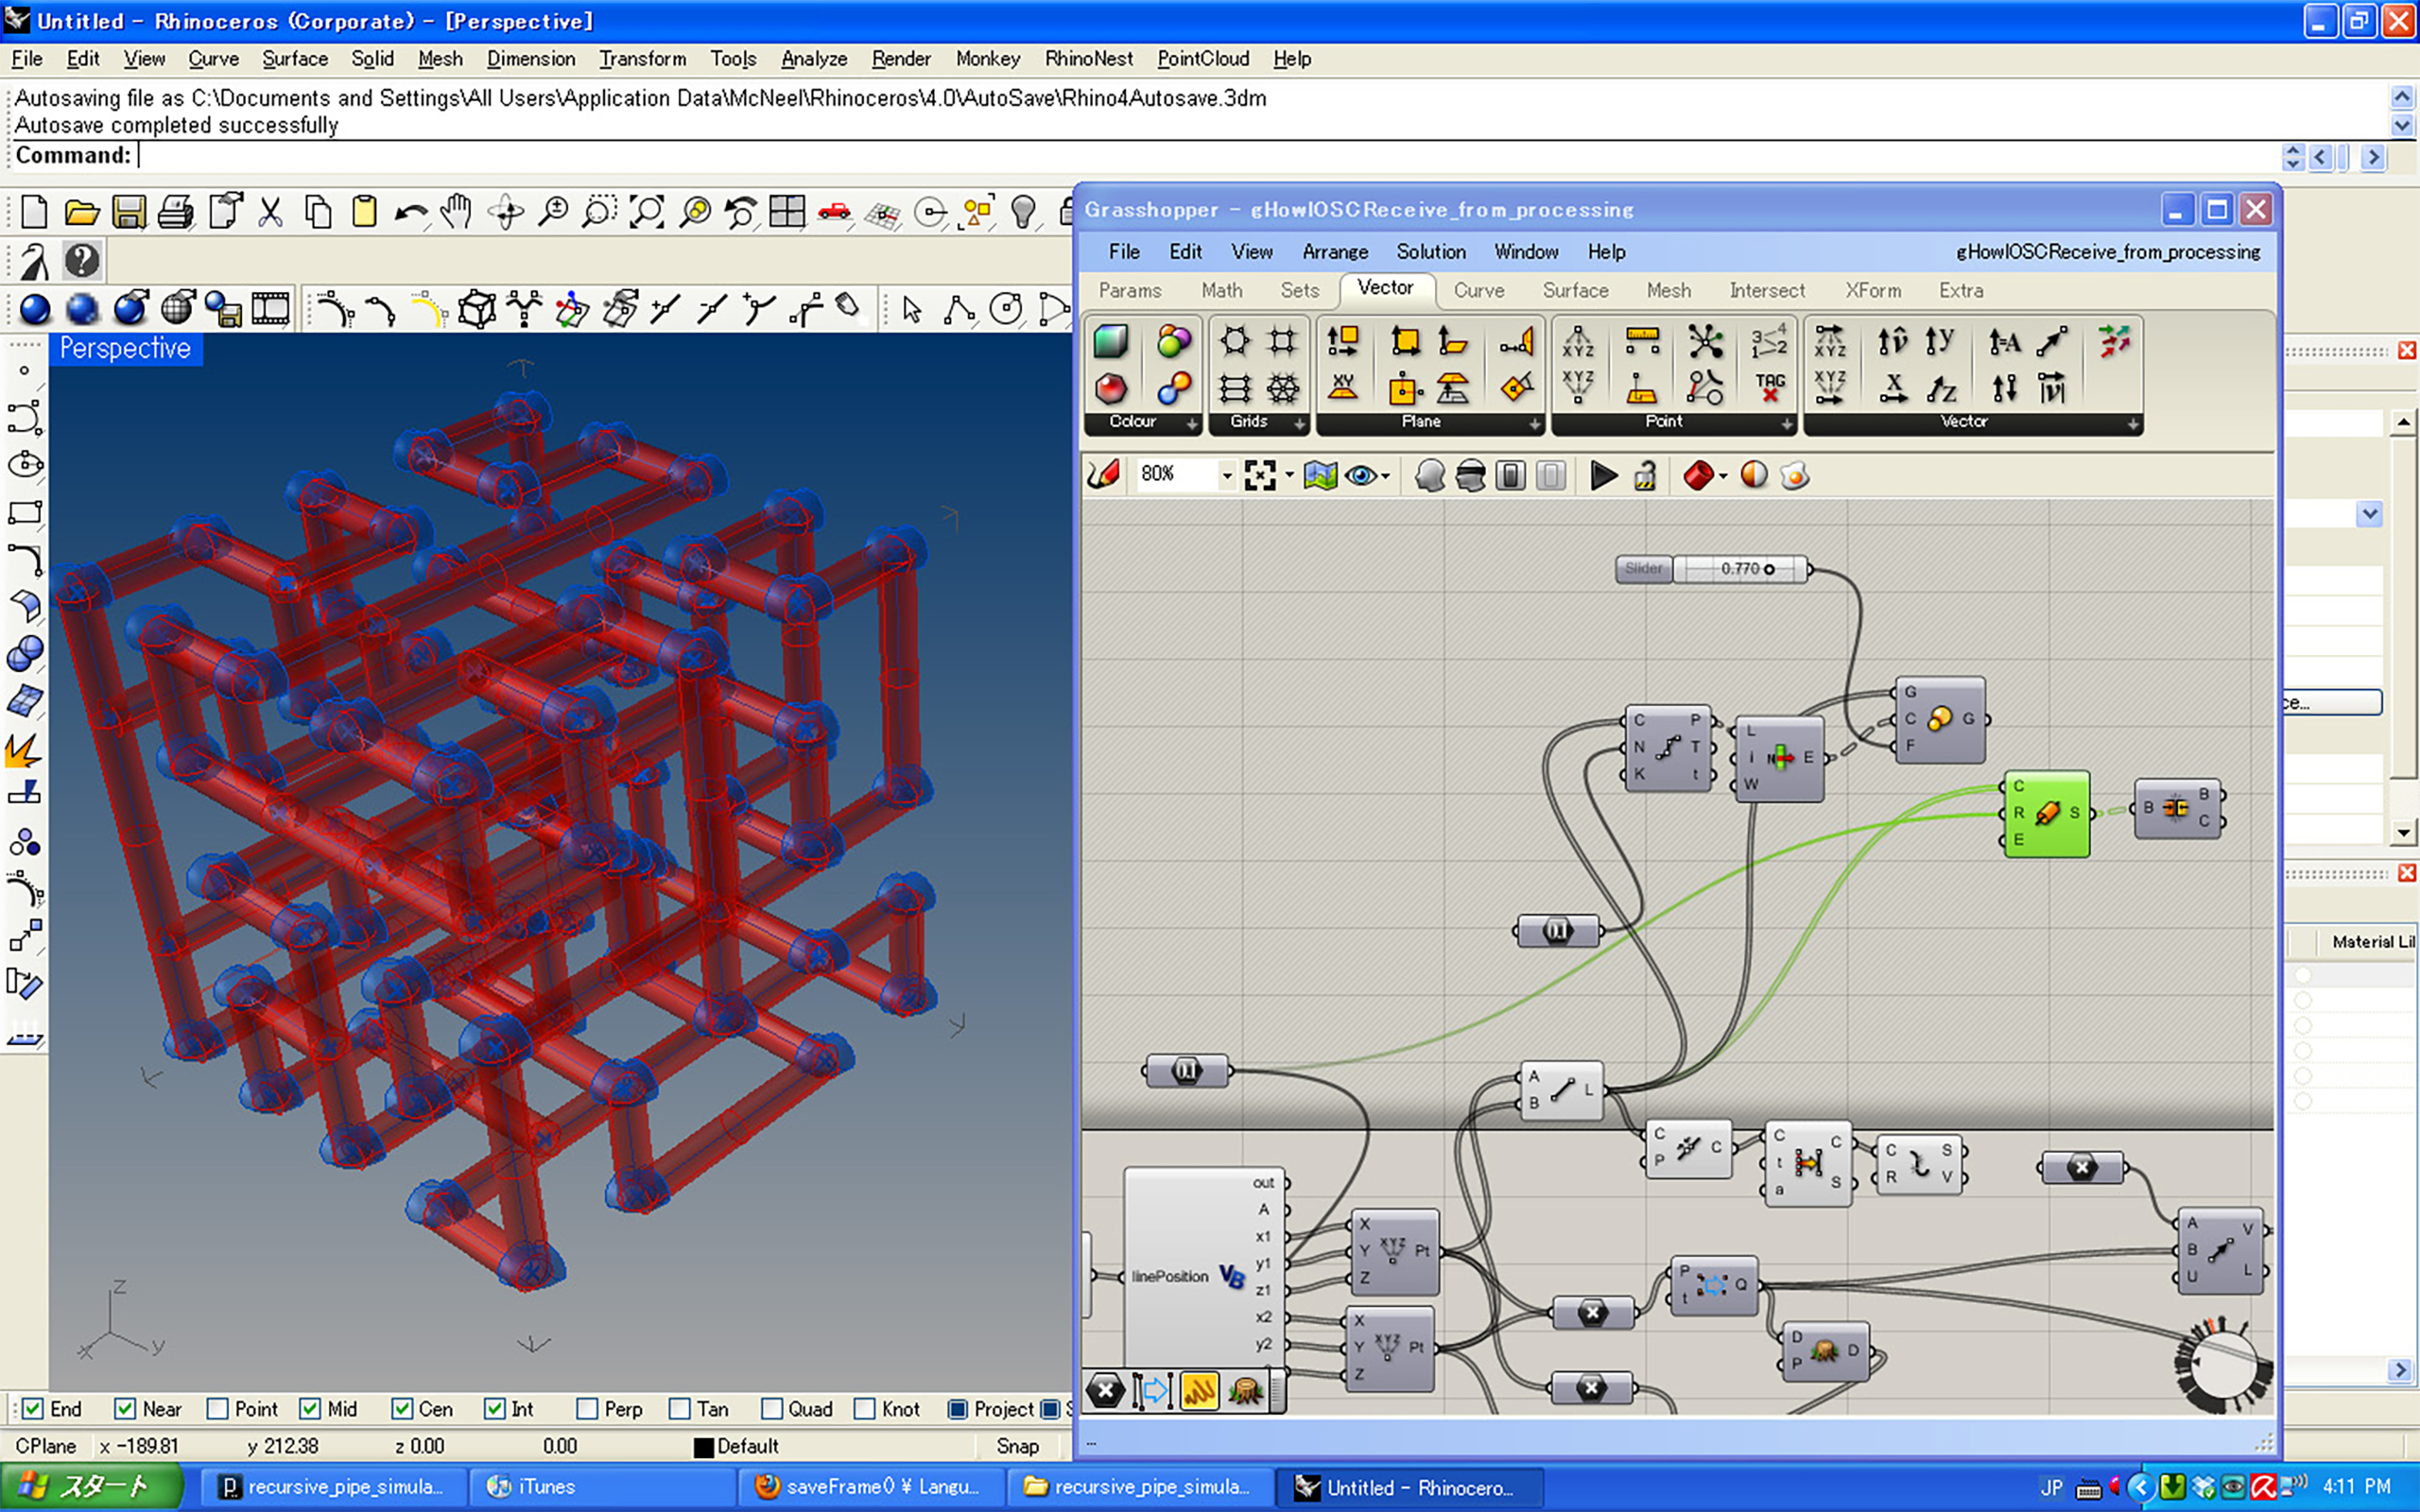Open the 80% zoom dropdown
2420x1512 pixels.
pyautogui.click(x=1227, y=476)
